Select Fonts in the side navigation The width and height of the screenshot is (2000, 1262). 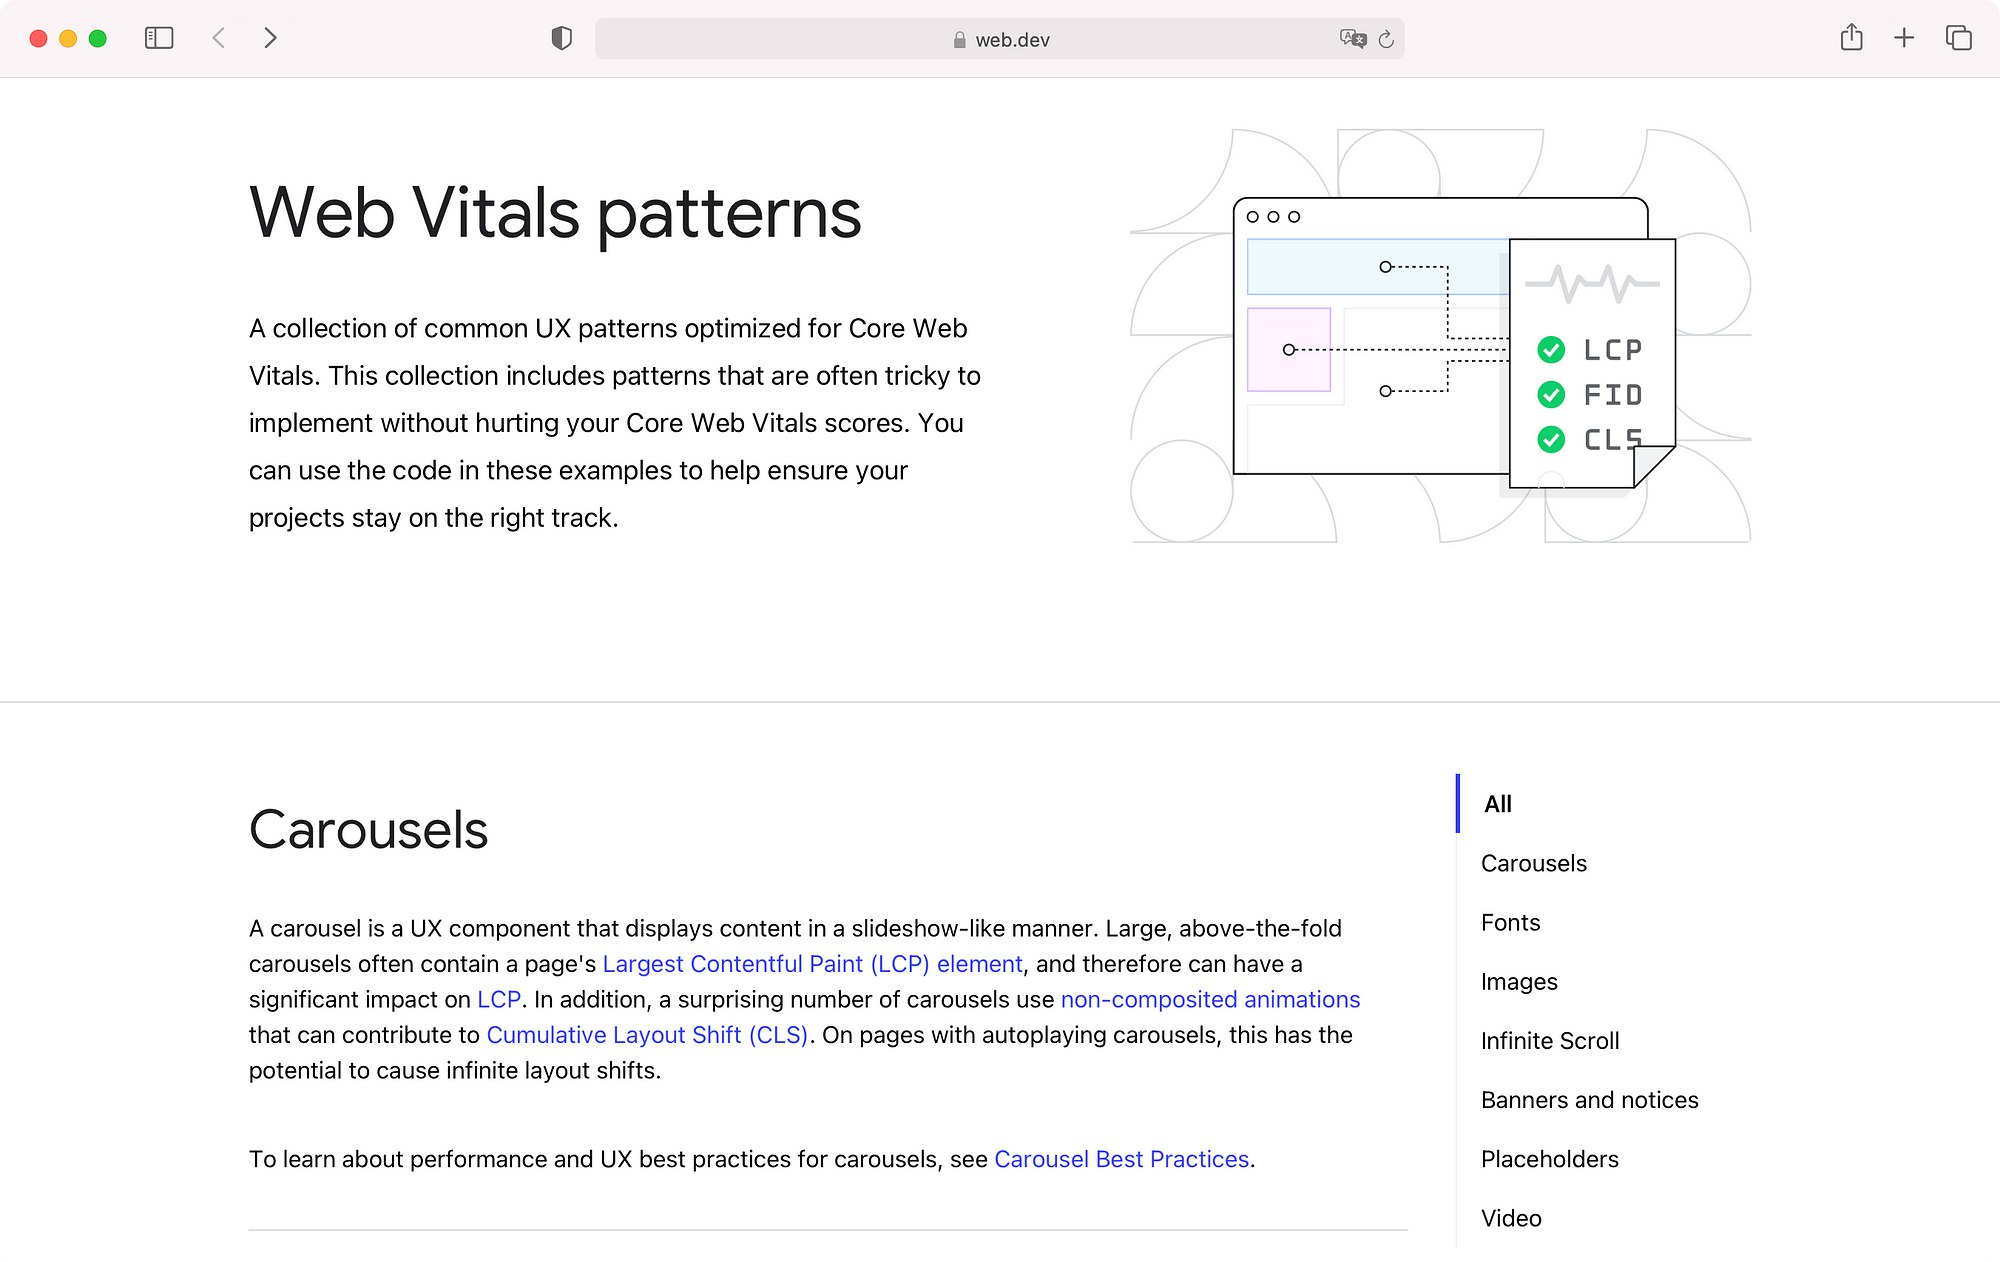(x=1510, y=922)
